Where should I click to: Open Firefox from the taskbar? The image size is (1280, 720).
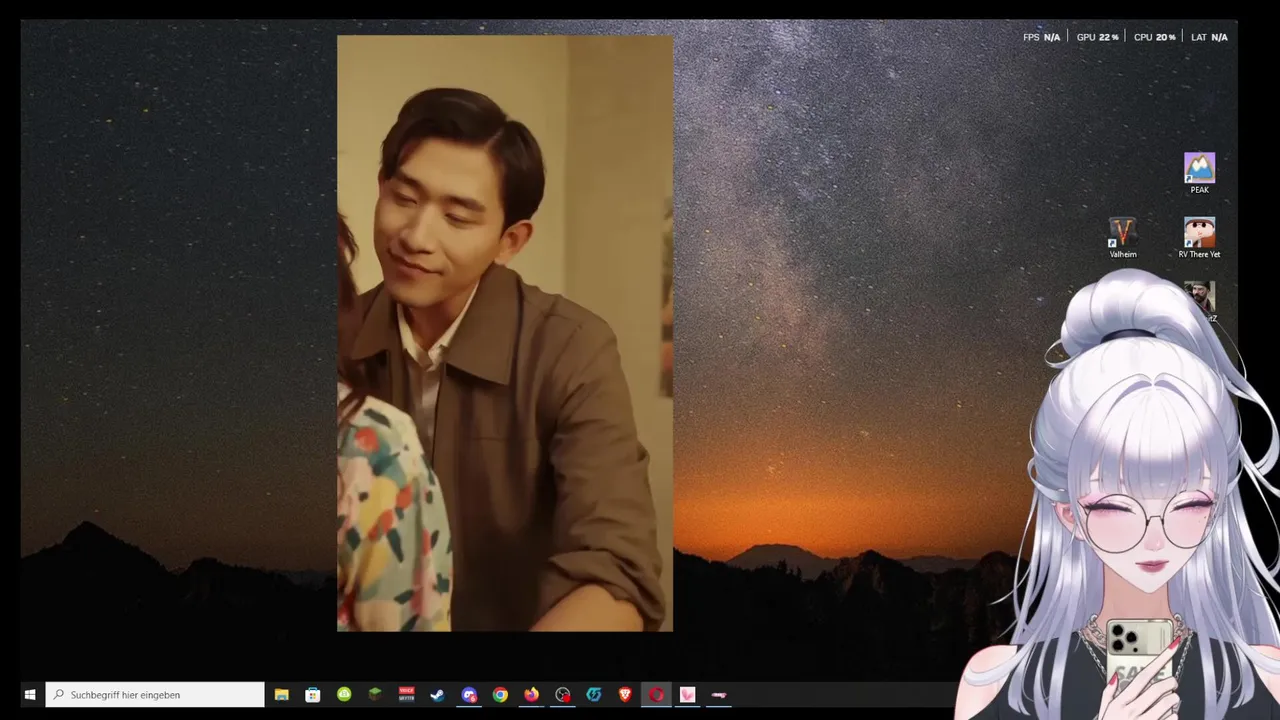[531, 695]
